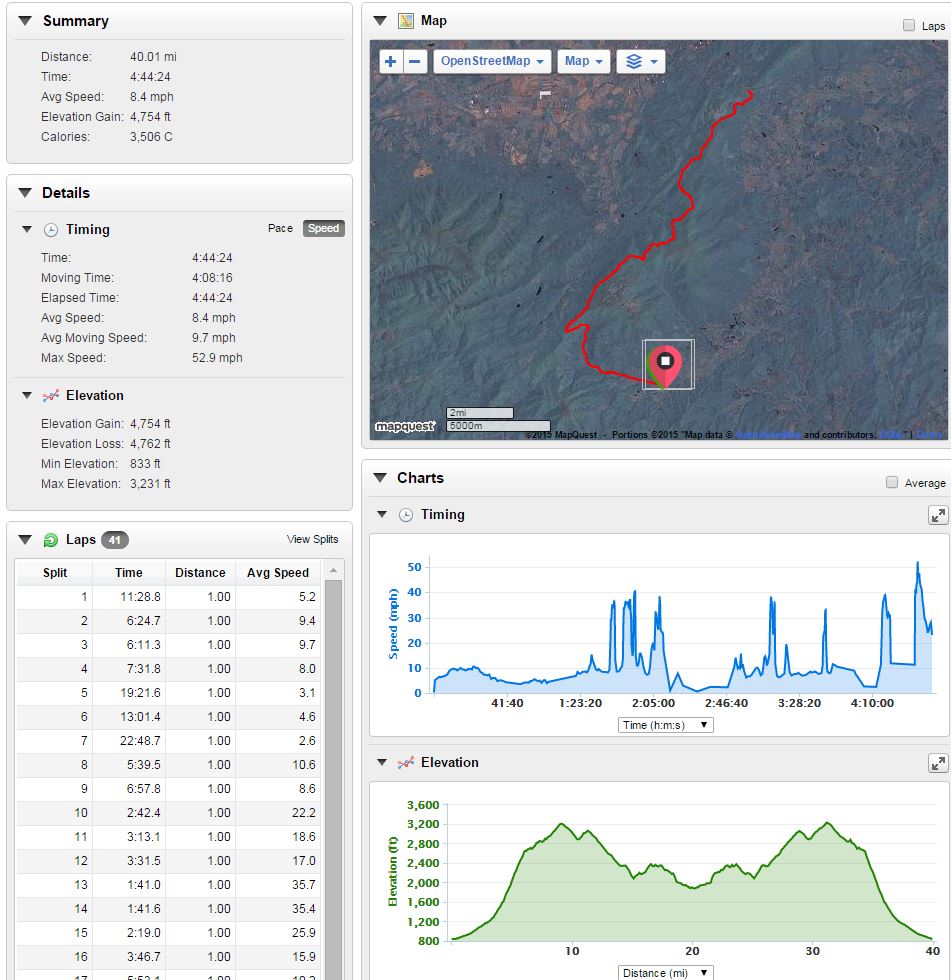
Task: Open the OpenStreetMap provider dropdown
Action: pos(492,62)
